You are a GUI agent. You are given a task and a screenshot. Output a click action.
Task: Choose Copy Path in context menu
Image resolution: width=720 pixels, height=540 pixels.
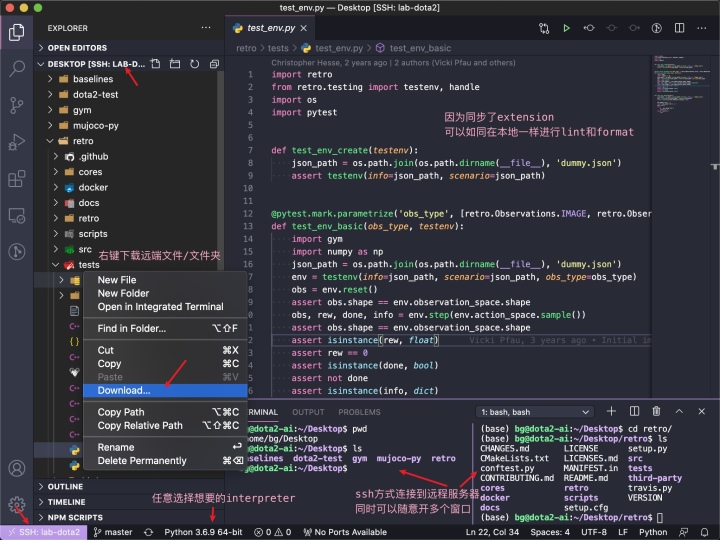click(165, 412)
